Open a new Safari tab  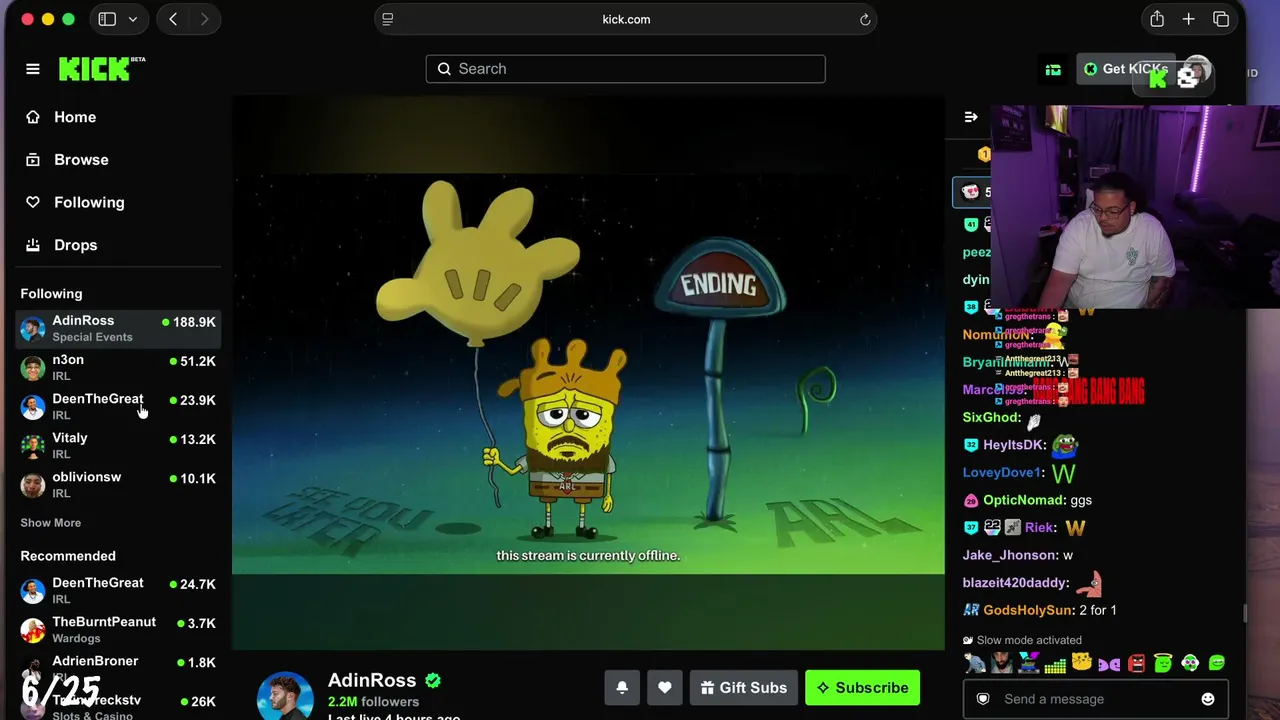(1189, 19)
